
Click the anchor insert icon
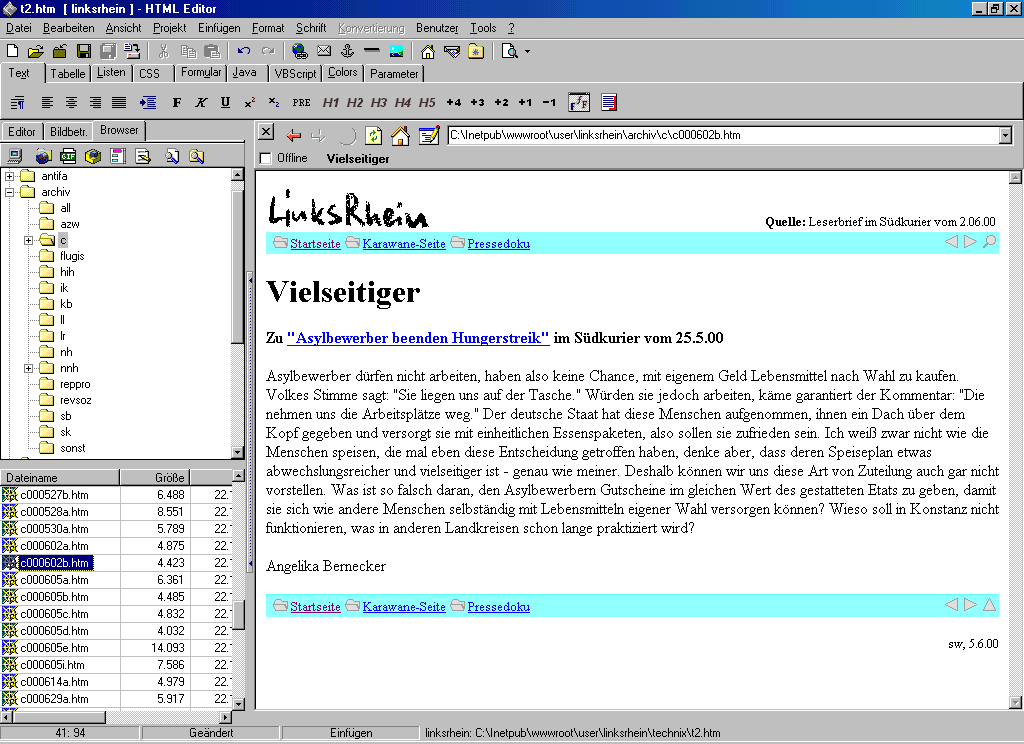click(348, 51)
